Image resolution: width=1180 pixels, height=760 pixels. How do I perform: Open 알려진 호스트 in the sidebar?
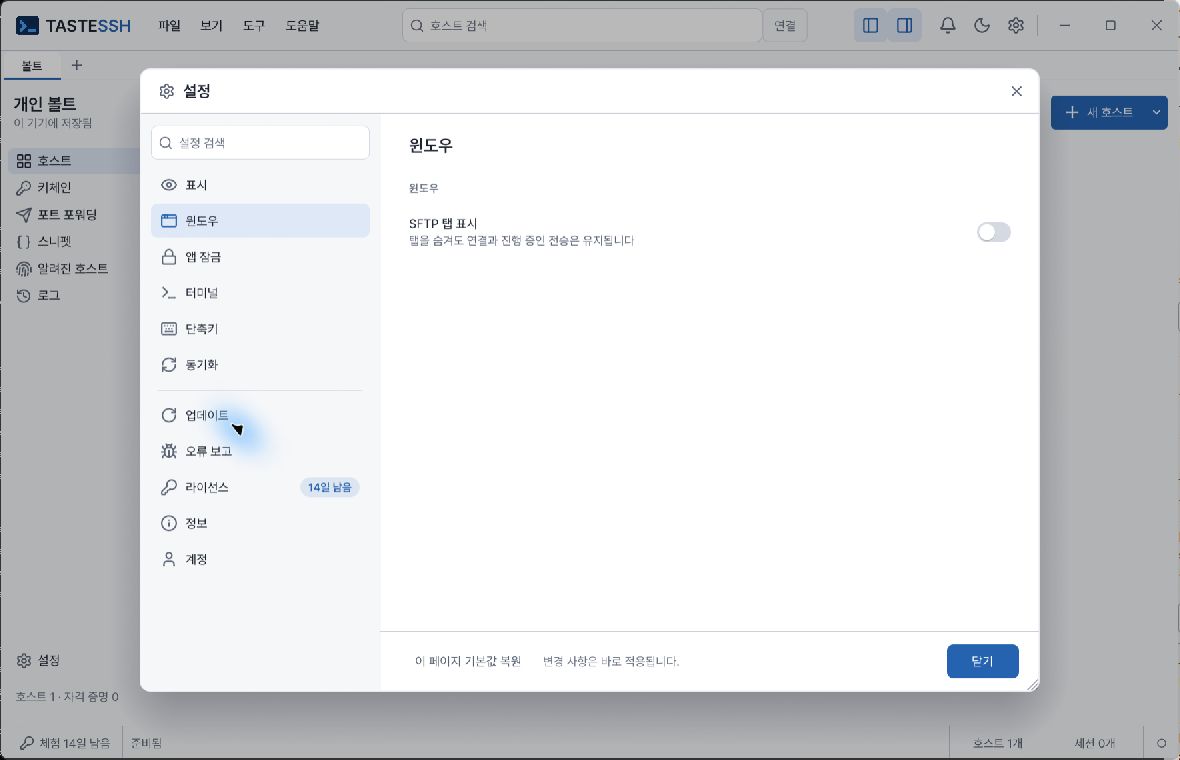tap(74, 269)
